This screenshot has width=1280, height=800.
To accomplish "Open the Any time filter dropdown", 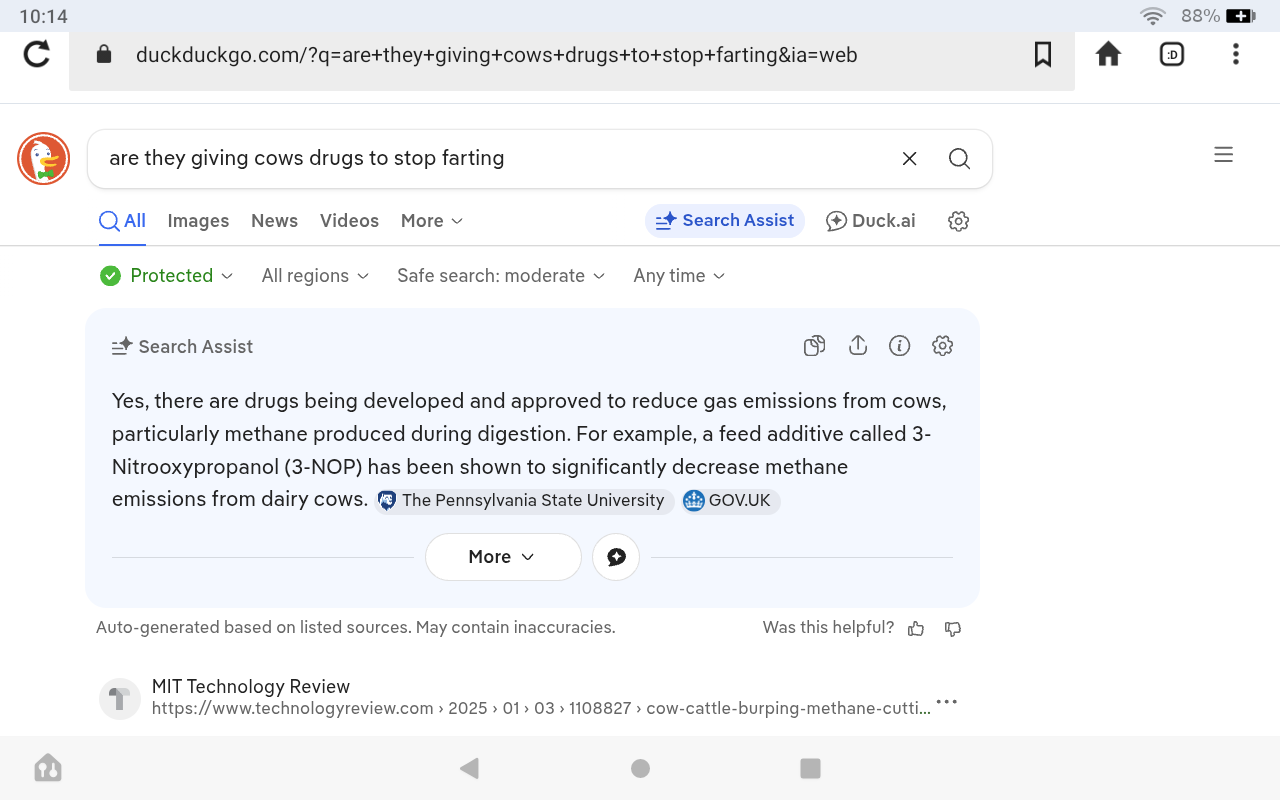I will coord(679,276).
